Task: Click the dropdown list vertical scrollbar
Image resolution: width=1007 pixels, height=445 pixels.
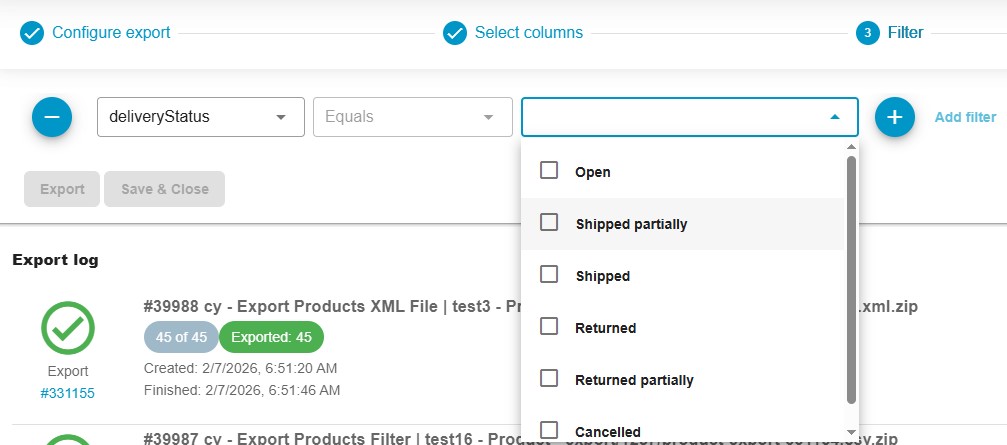Action: (x=851, y=280)
